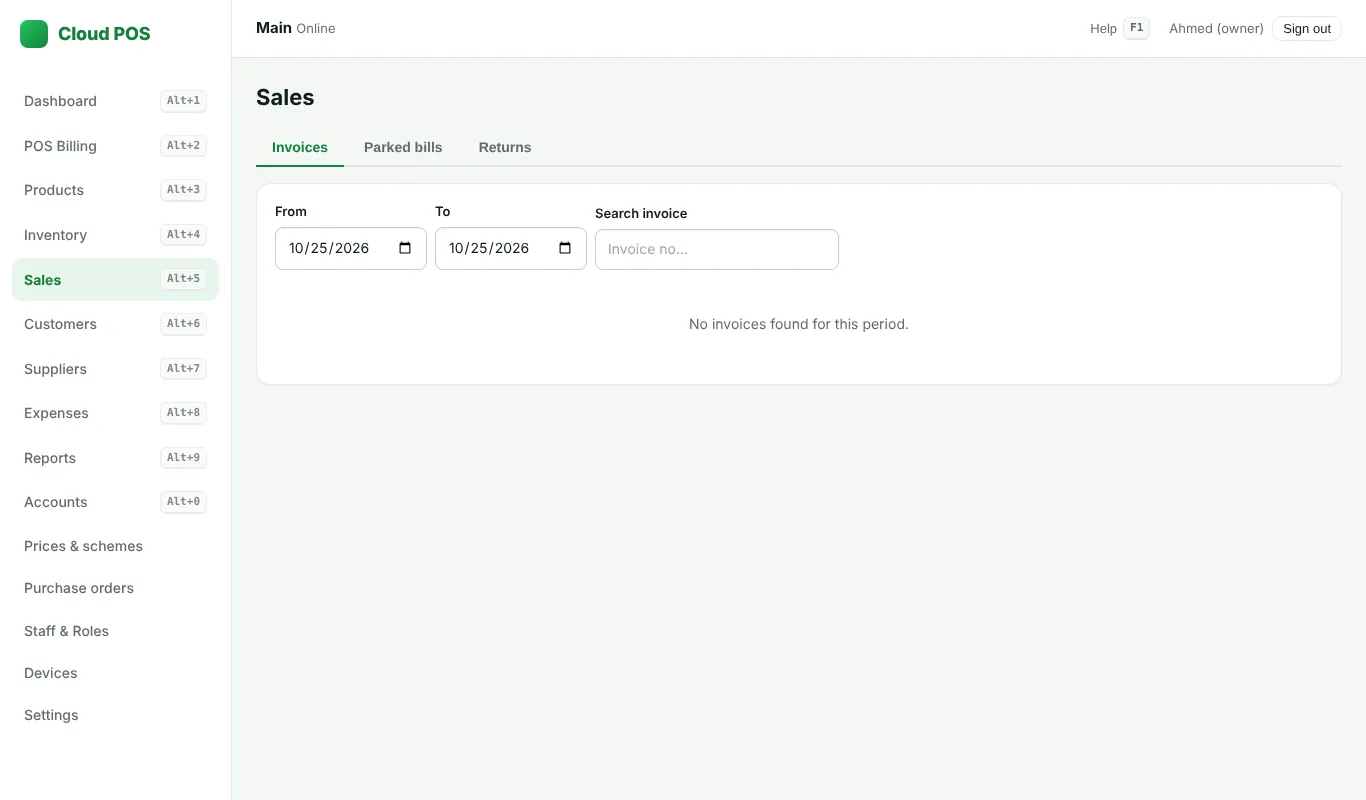The image size is (1366, 800).
Task: Open Prices & schemes
Action: pos(115,546)
